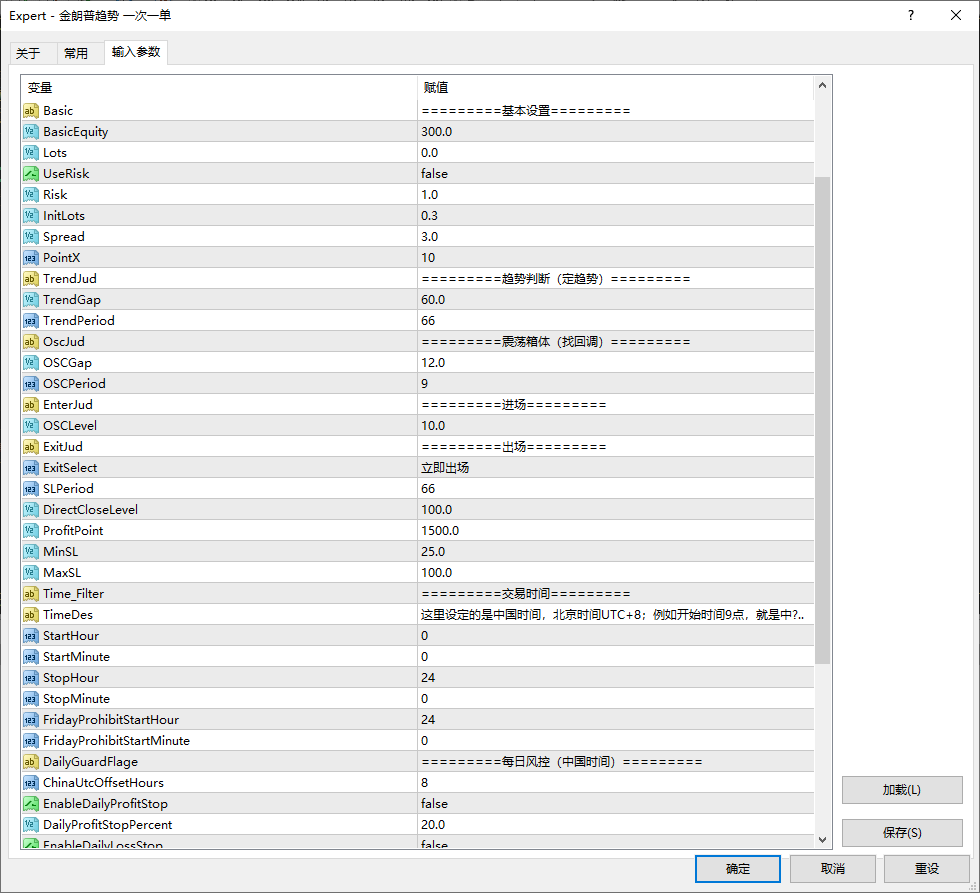This screenshot has height=893, width=980.
Task: Click the integer icon beside SLPeriod
Action: 31,489
